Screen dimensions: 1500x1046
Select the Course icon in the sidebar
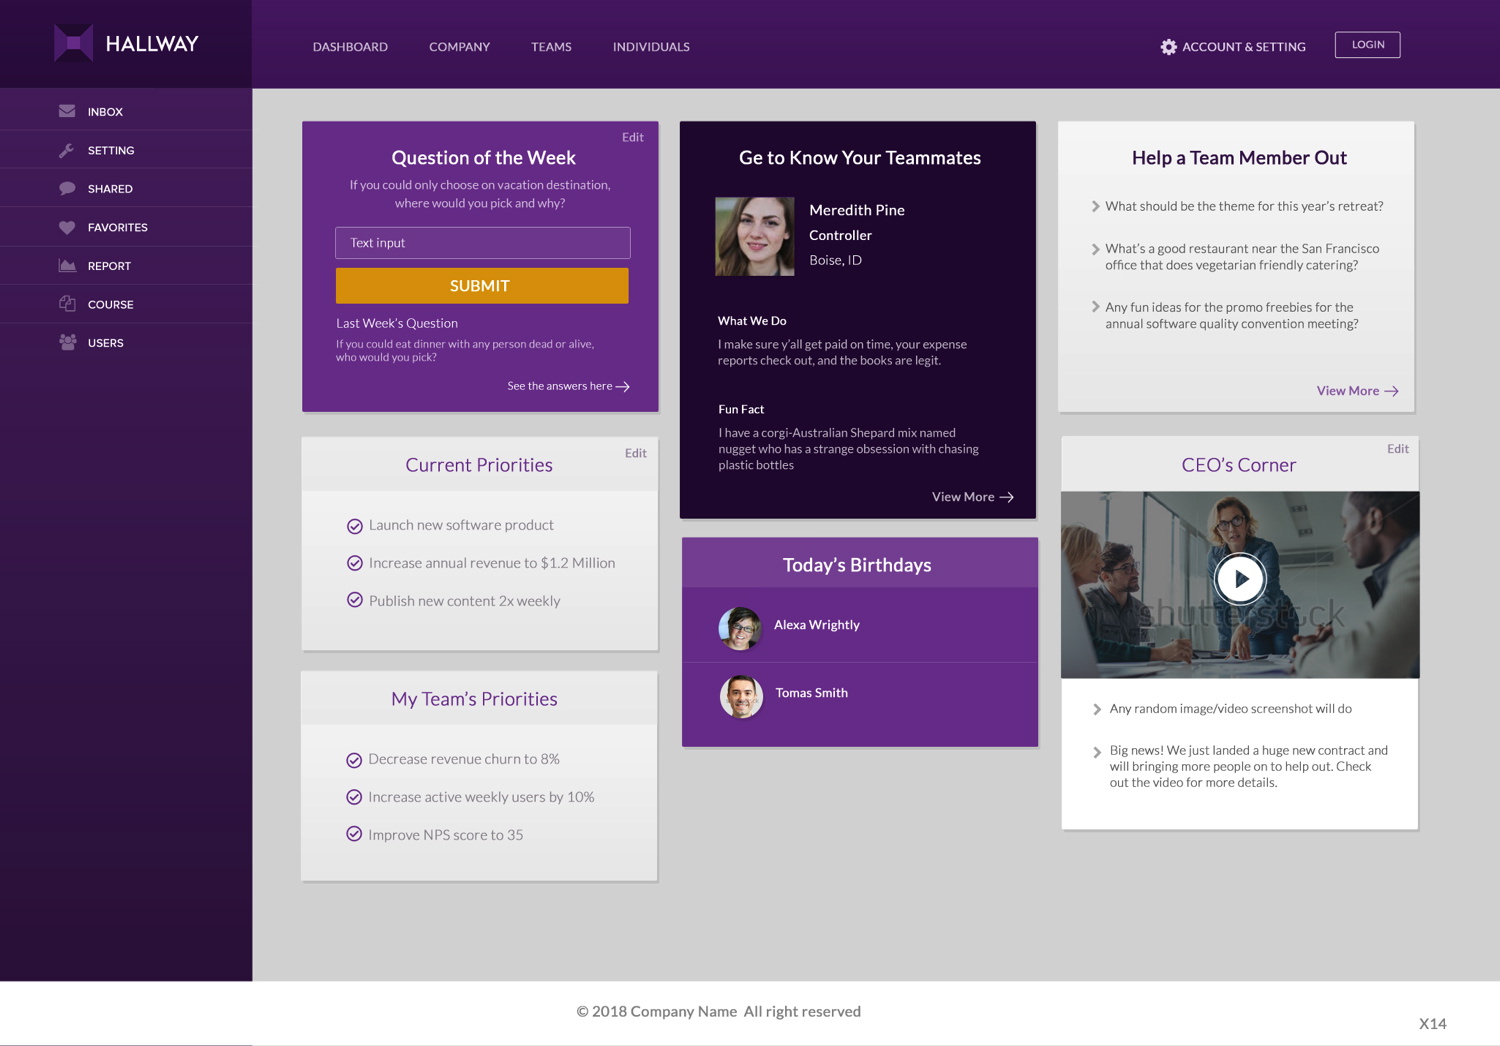pyautogui.click(x=66, y=304)
